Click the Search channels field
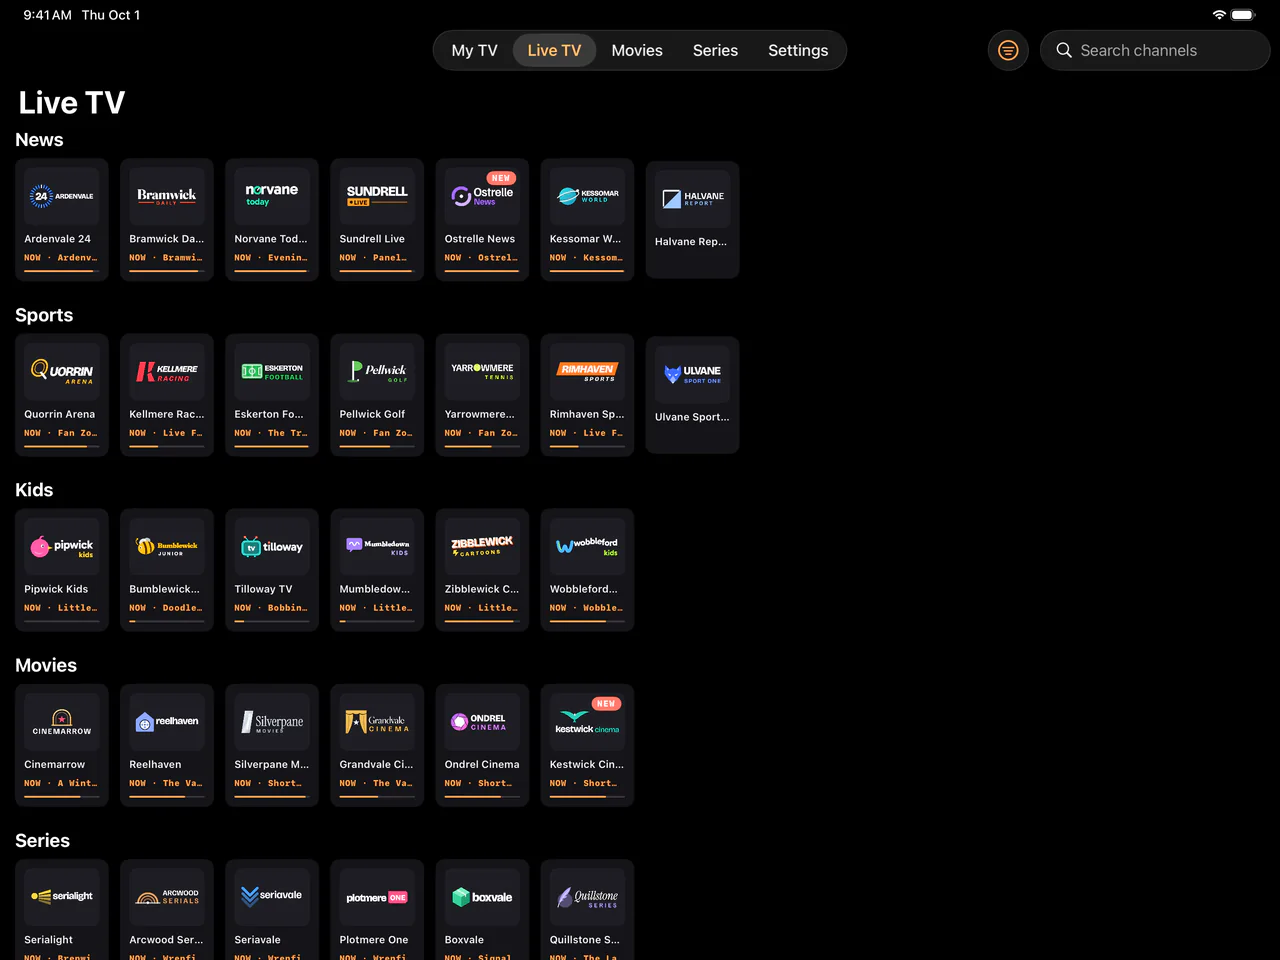This screenshot has width=1280, height=960. [1155, 50]
